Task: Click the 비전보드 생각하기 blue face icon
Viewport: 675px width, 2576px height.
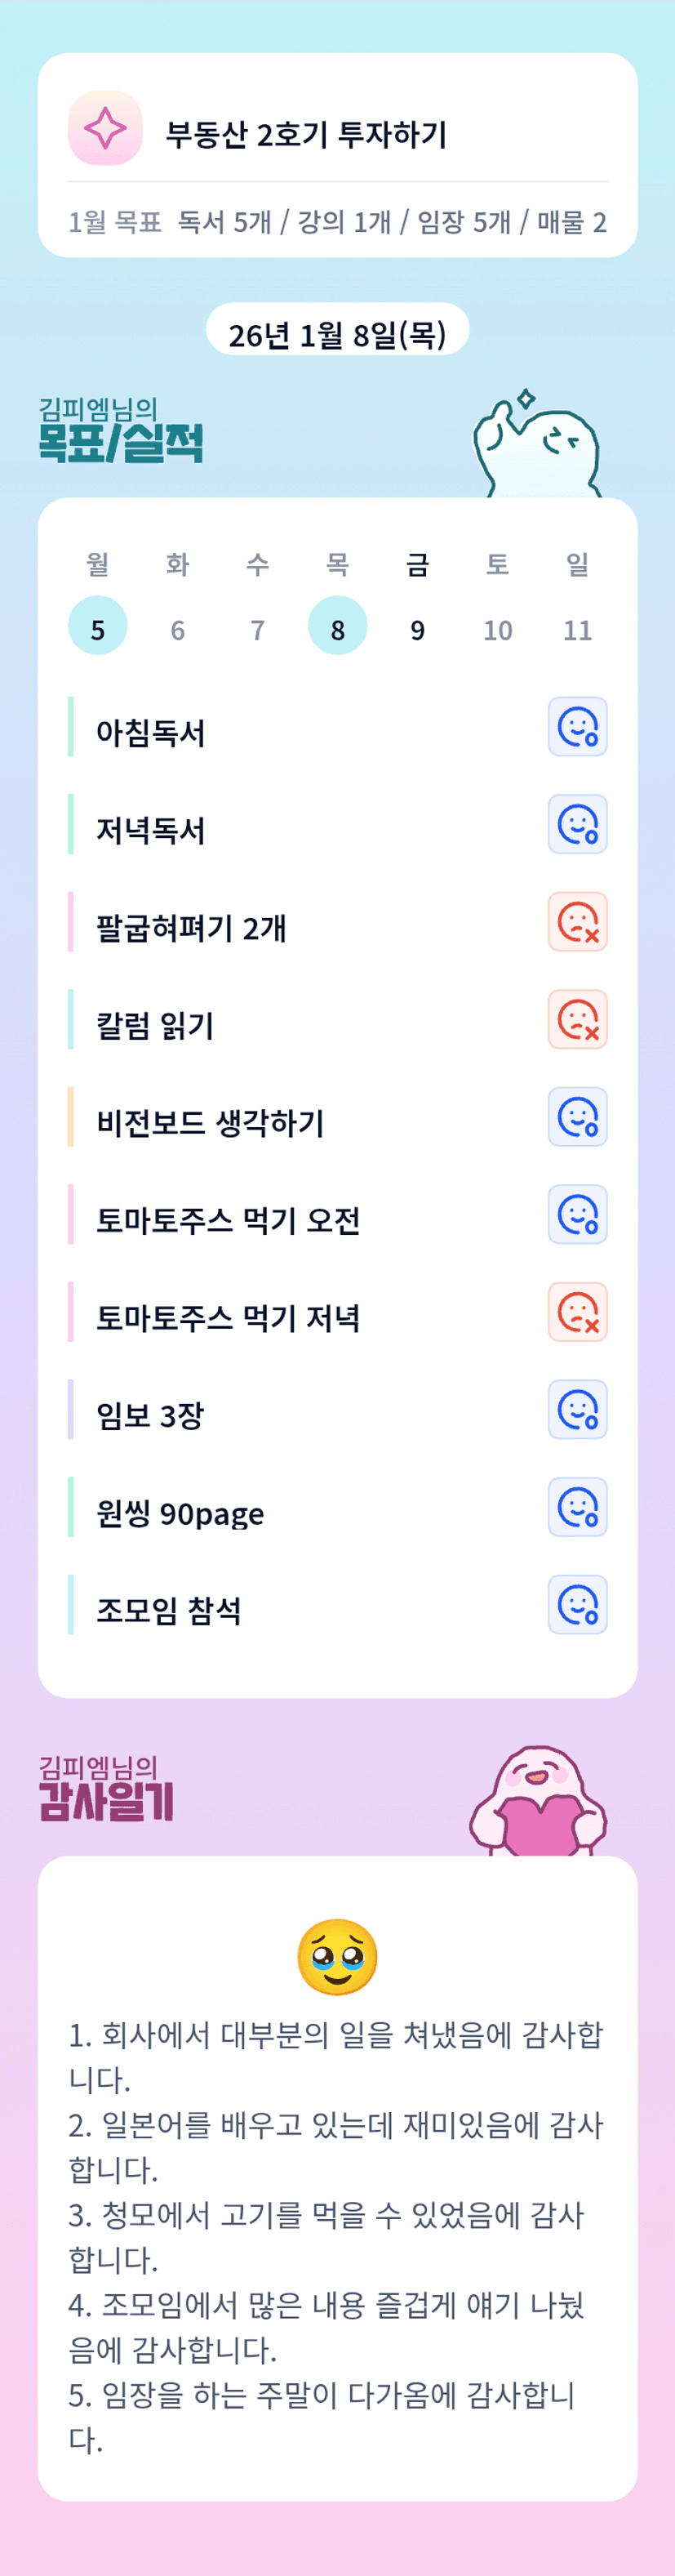Action: pos(577,1117)
